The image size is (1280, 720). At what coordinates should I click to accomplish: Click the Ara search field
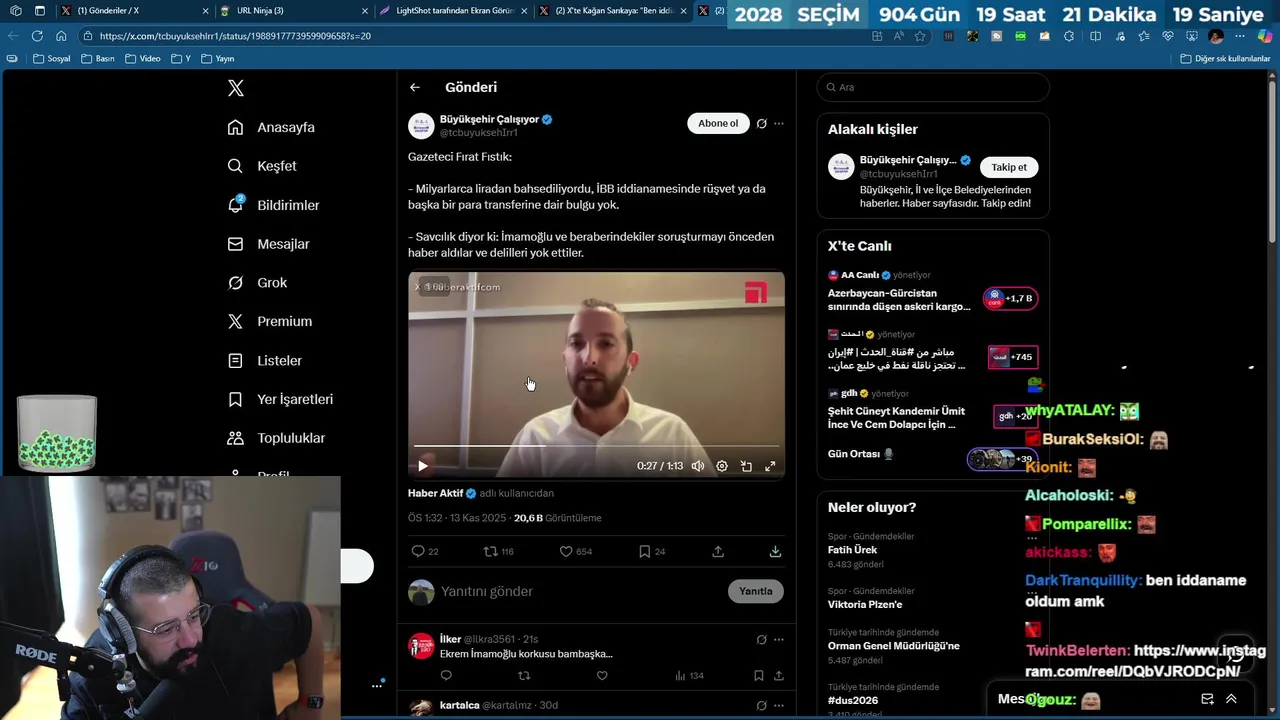[933, 87]
